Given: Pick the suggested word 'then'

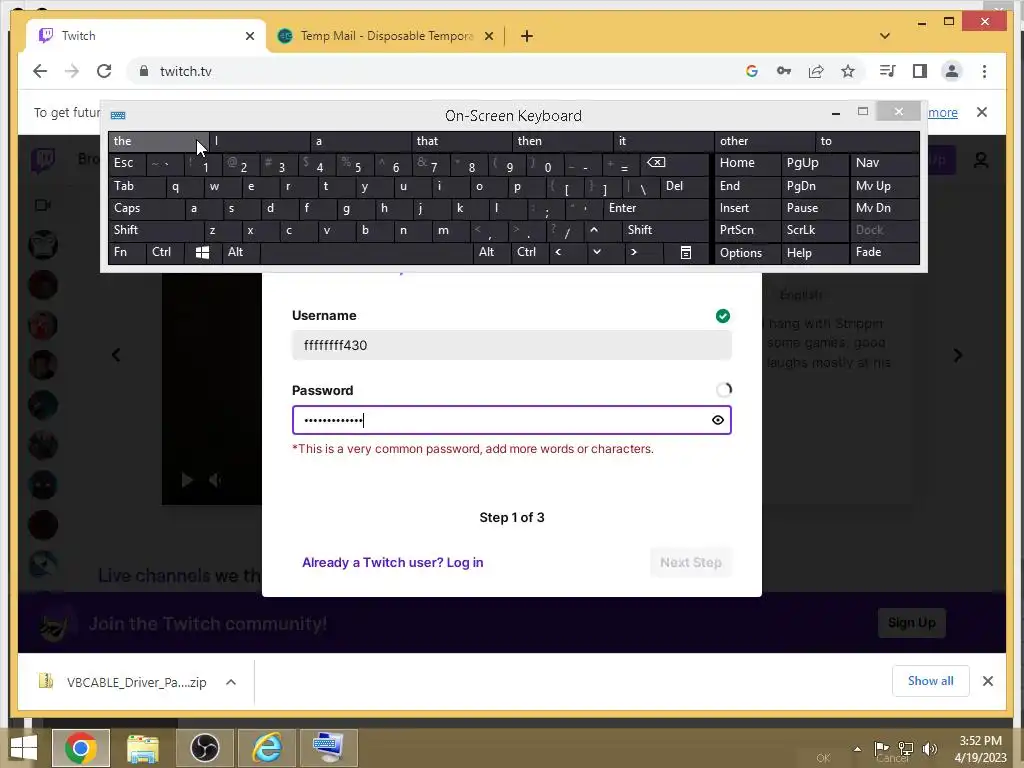Looking at the screenshot, I should coord(564,141).
